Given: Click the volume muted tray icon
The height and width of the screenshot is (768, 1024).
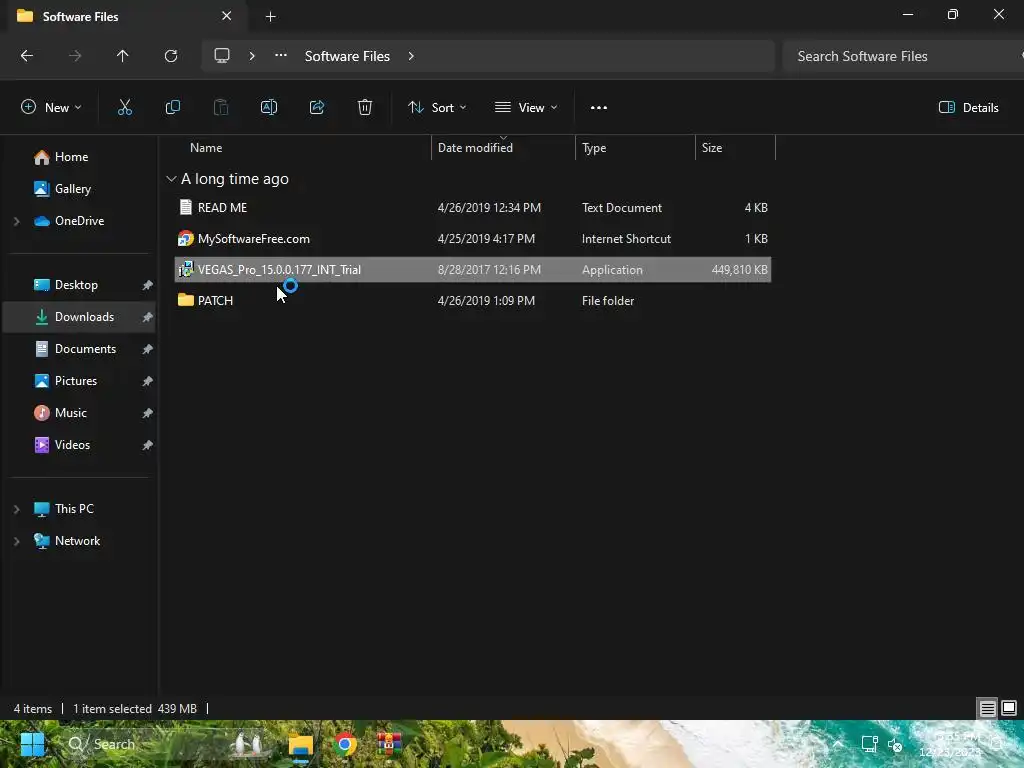Looking at the screenshot, I should click(895, 744).
